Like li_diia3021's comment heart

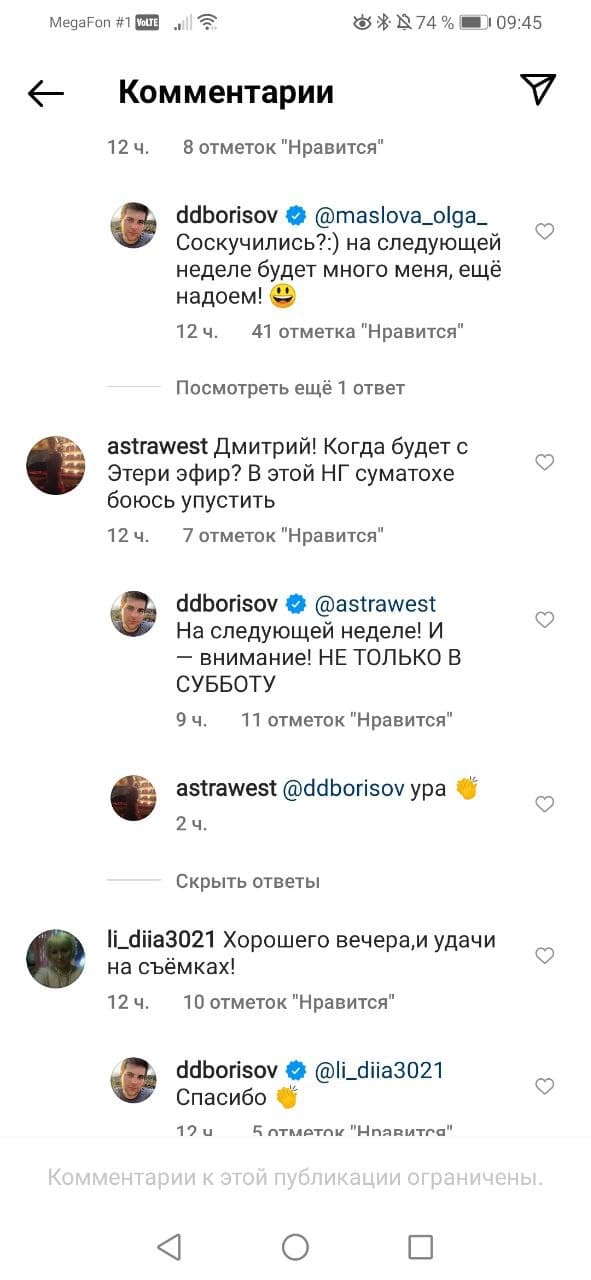point(544,956)
